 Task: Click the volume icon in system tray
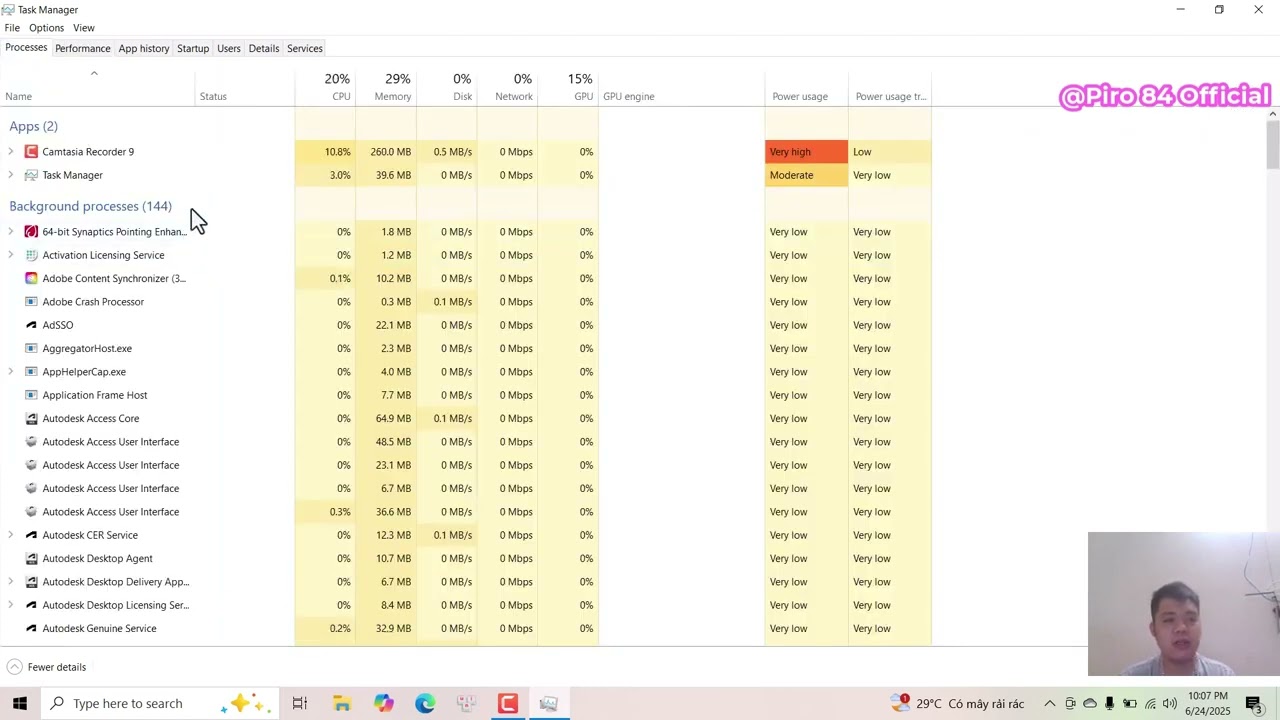click(1169, 703)
